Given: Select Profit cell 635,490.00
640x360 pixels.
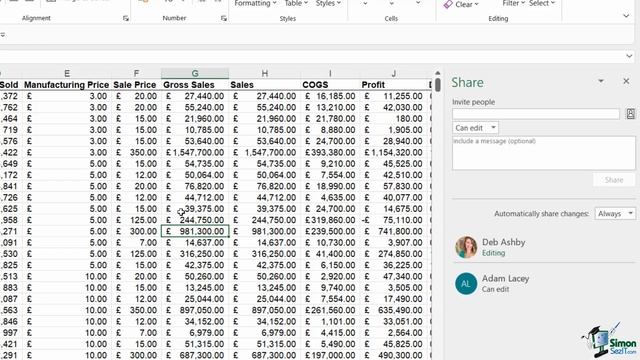Looking at the screenshot, I should click(394, 310).
